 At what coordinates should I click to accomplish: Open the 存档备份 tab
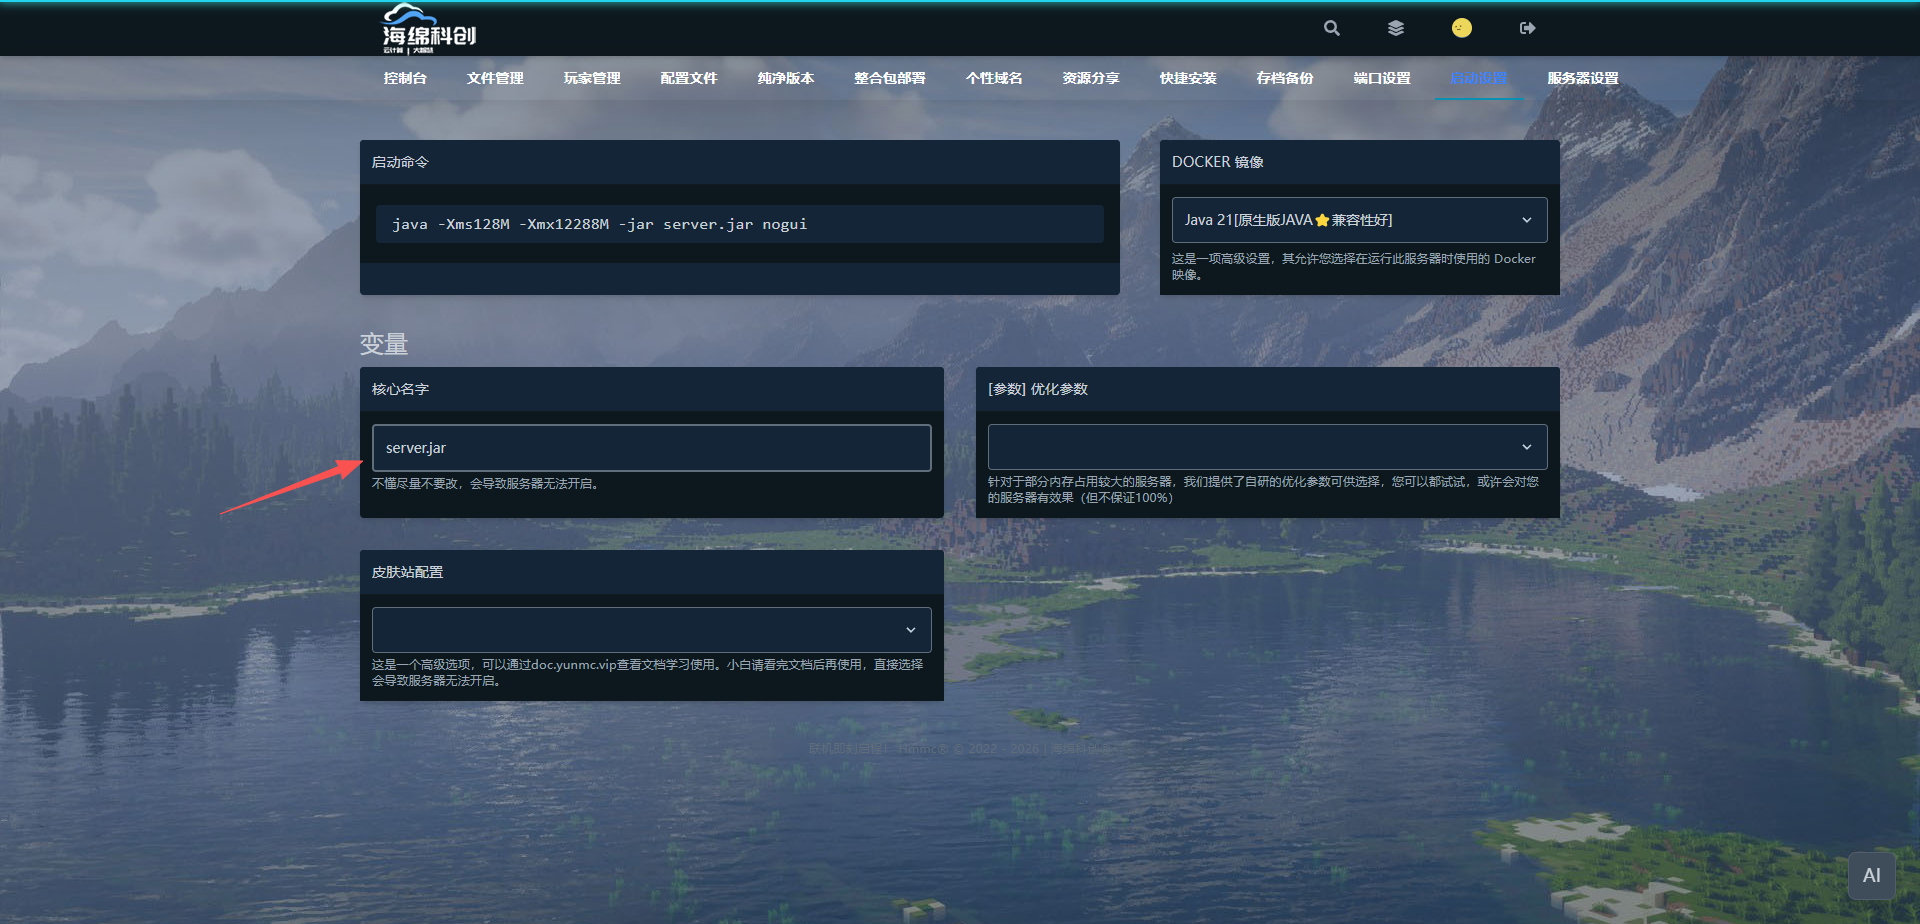point(1285,78)
